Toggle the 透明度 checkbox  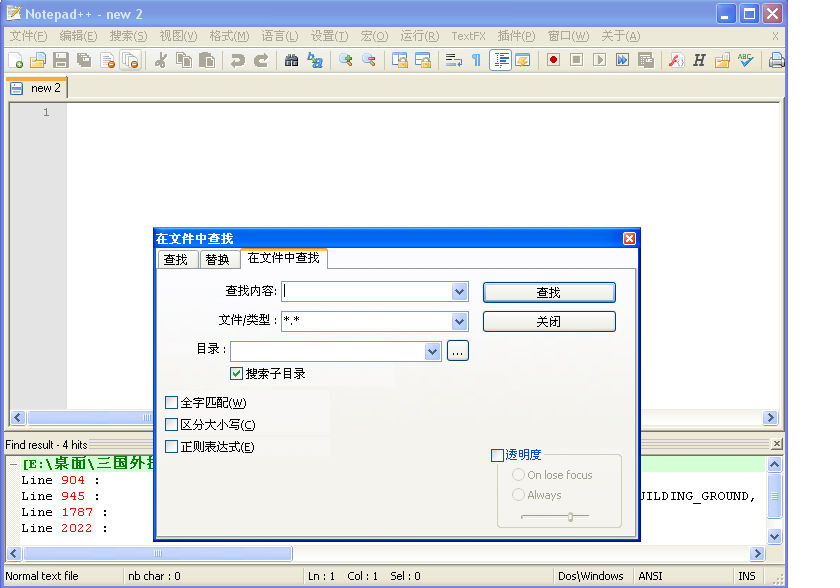coord(497,455)
